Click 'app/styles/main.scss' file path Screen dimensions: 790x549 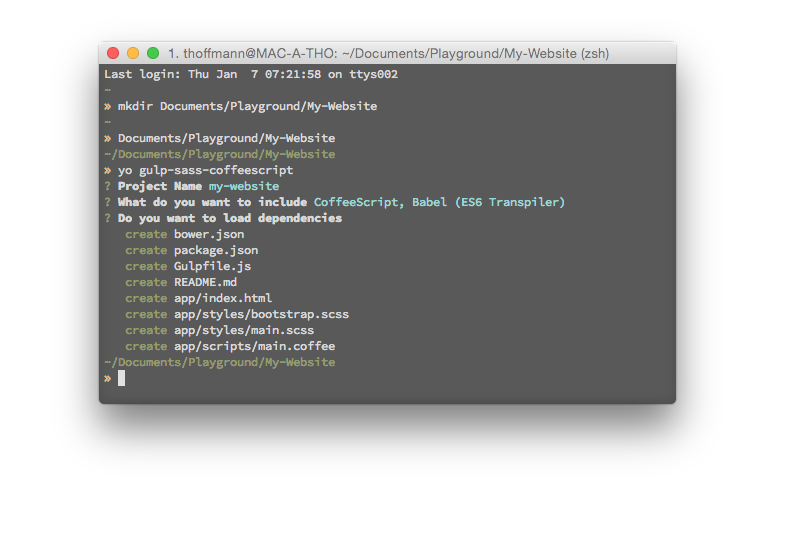[244, 330]
